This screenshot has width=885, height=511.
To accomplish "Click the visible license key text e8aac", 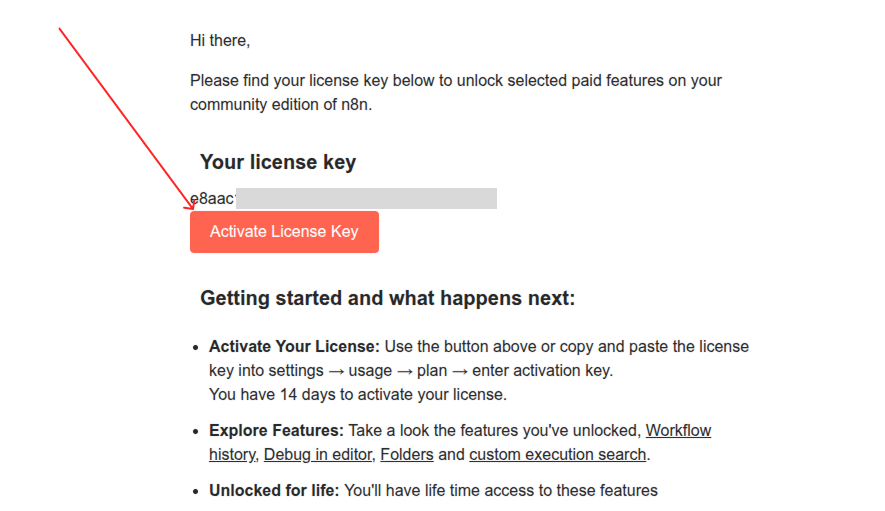I will [x=213, y=199].
